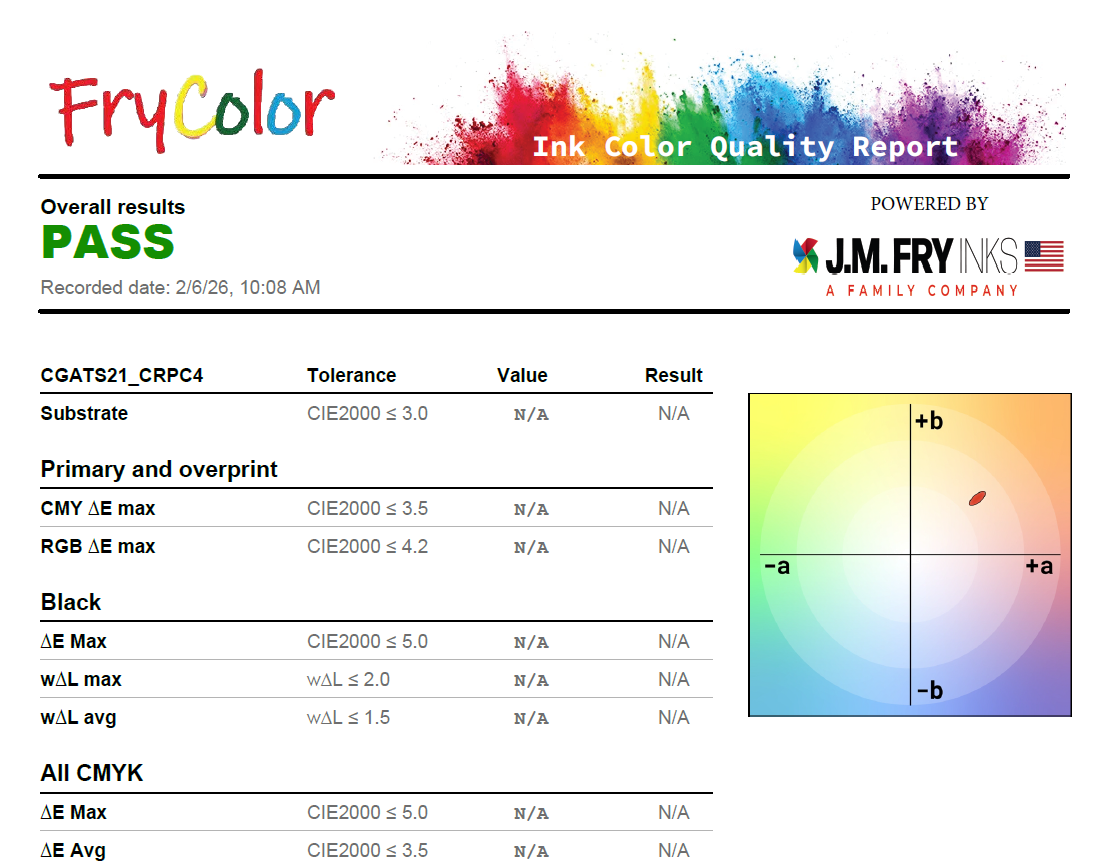Screen dimensions: 1117x867
Task: Click the tolerance wΔL ≤ 2.0
Action: 348,680
